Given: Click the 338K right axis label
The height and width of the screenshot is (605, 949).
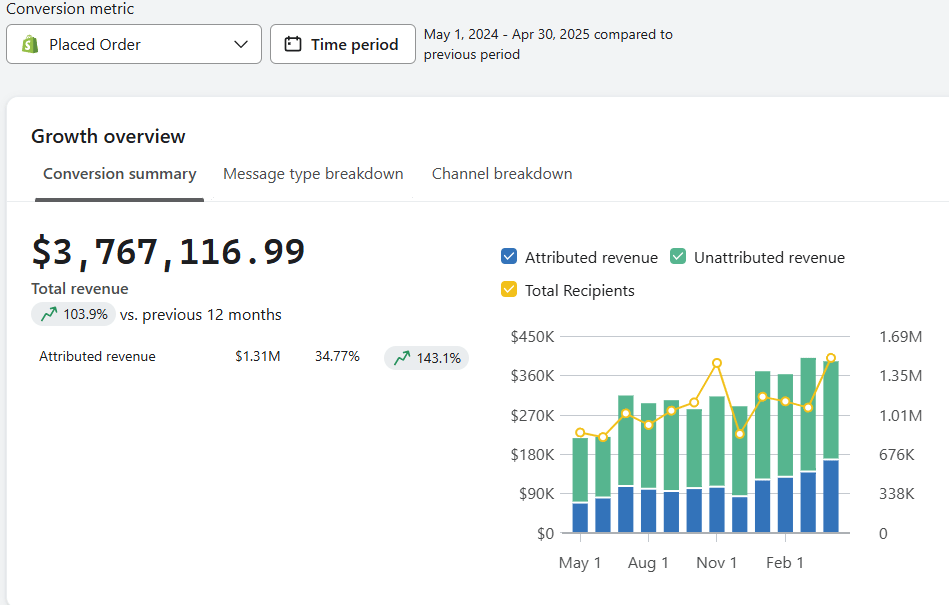Looking at the screenshot, I should pos(896,494).
